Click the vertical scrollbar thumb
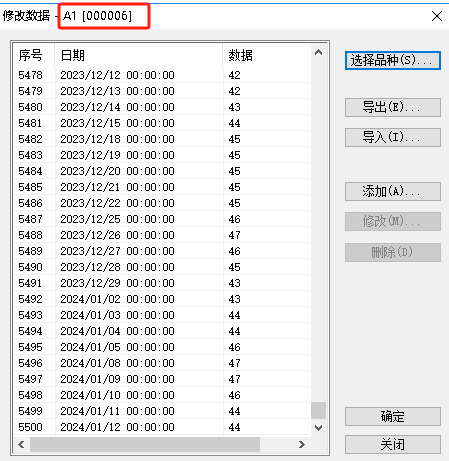449x461 pixels. 318,410
